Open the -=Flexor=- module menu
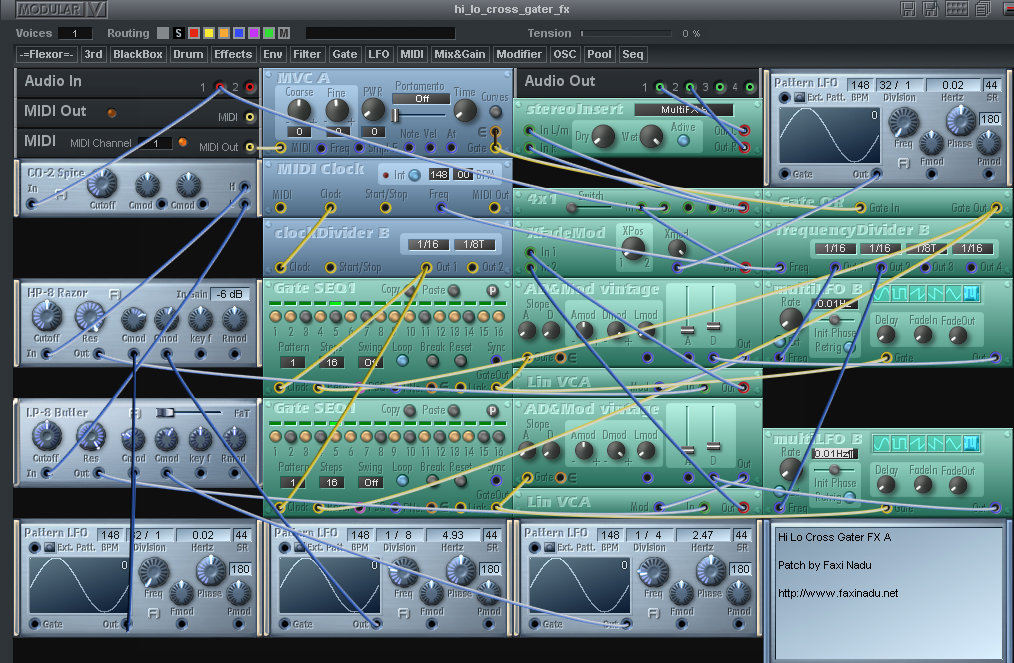 point(46,54)
